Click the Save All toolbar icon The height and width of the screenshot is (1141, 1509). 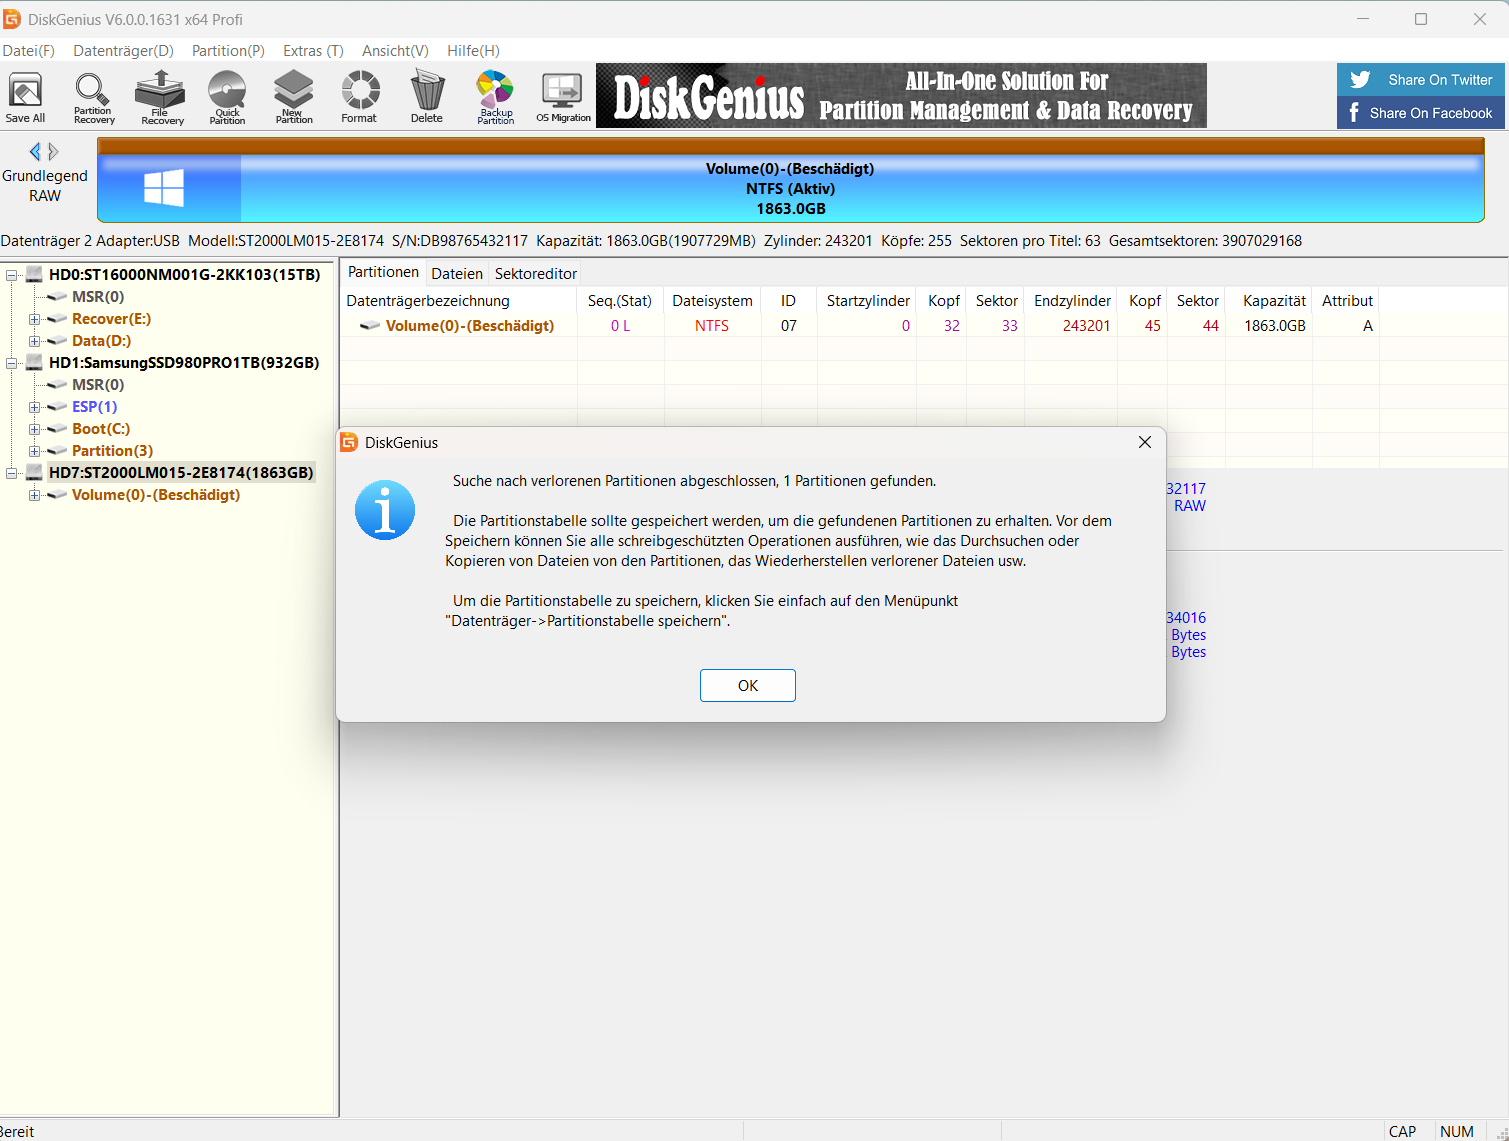[x=25, y=98]
